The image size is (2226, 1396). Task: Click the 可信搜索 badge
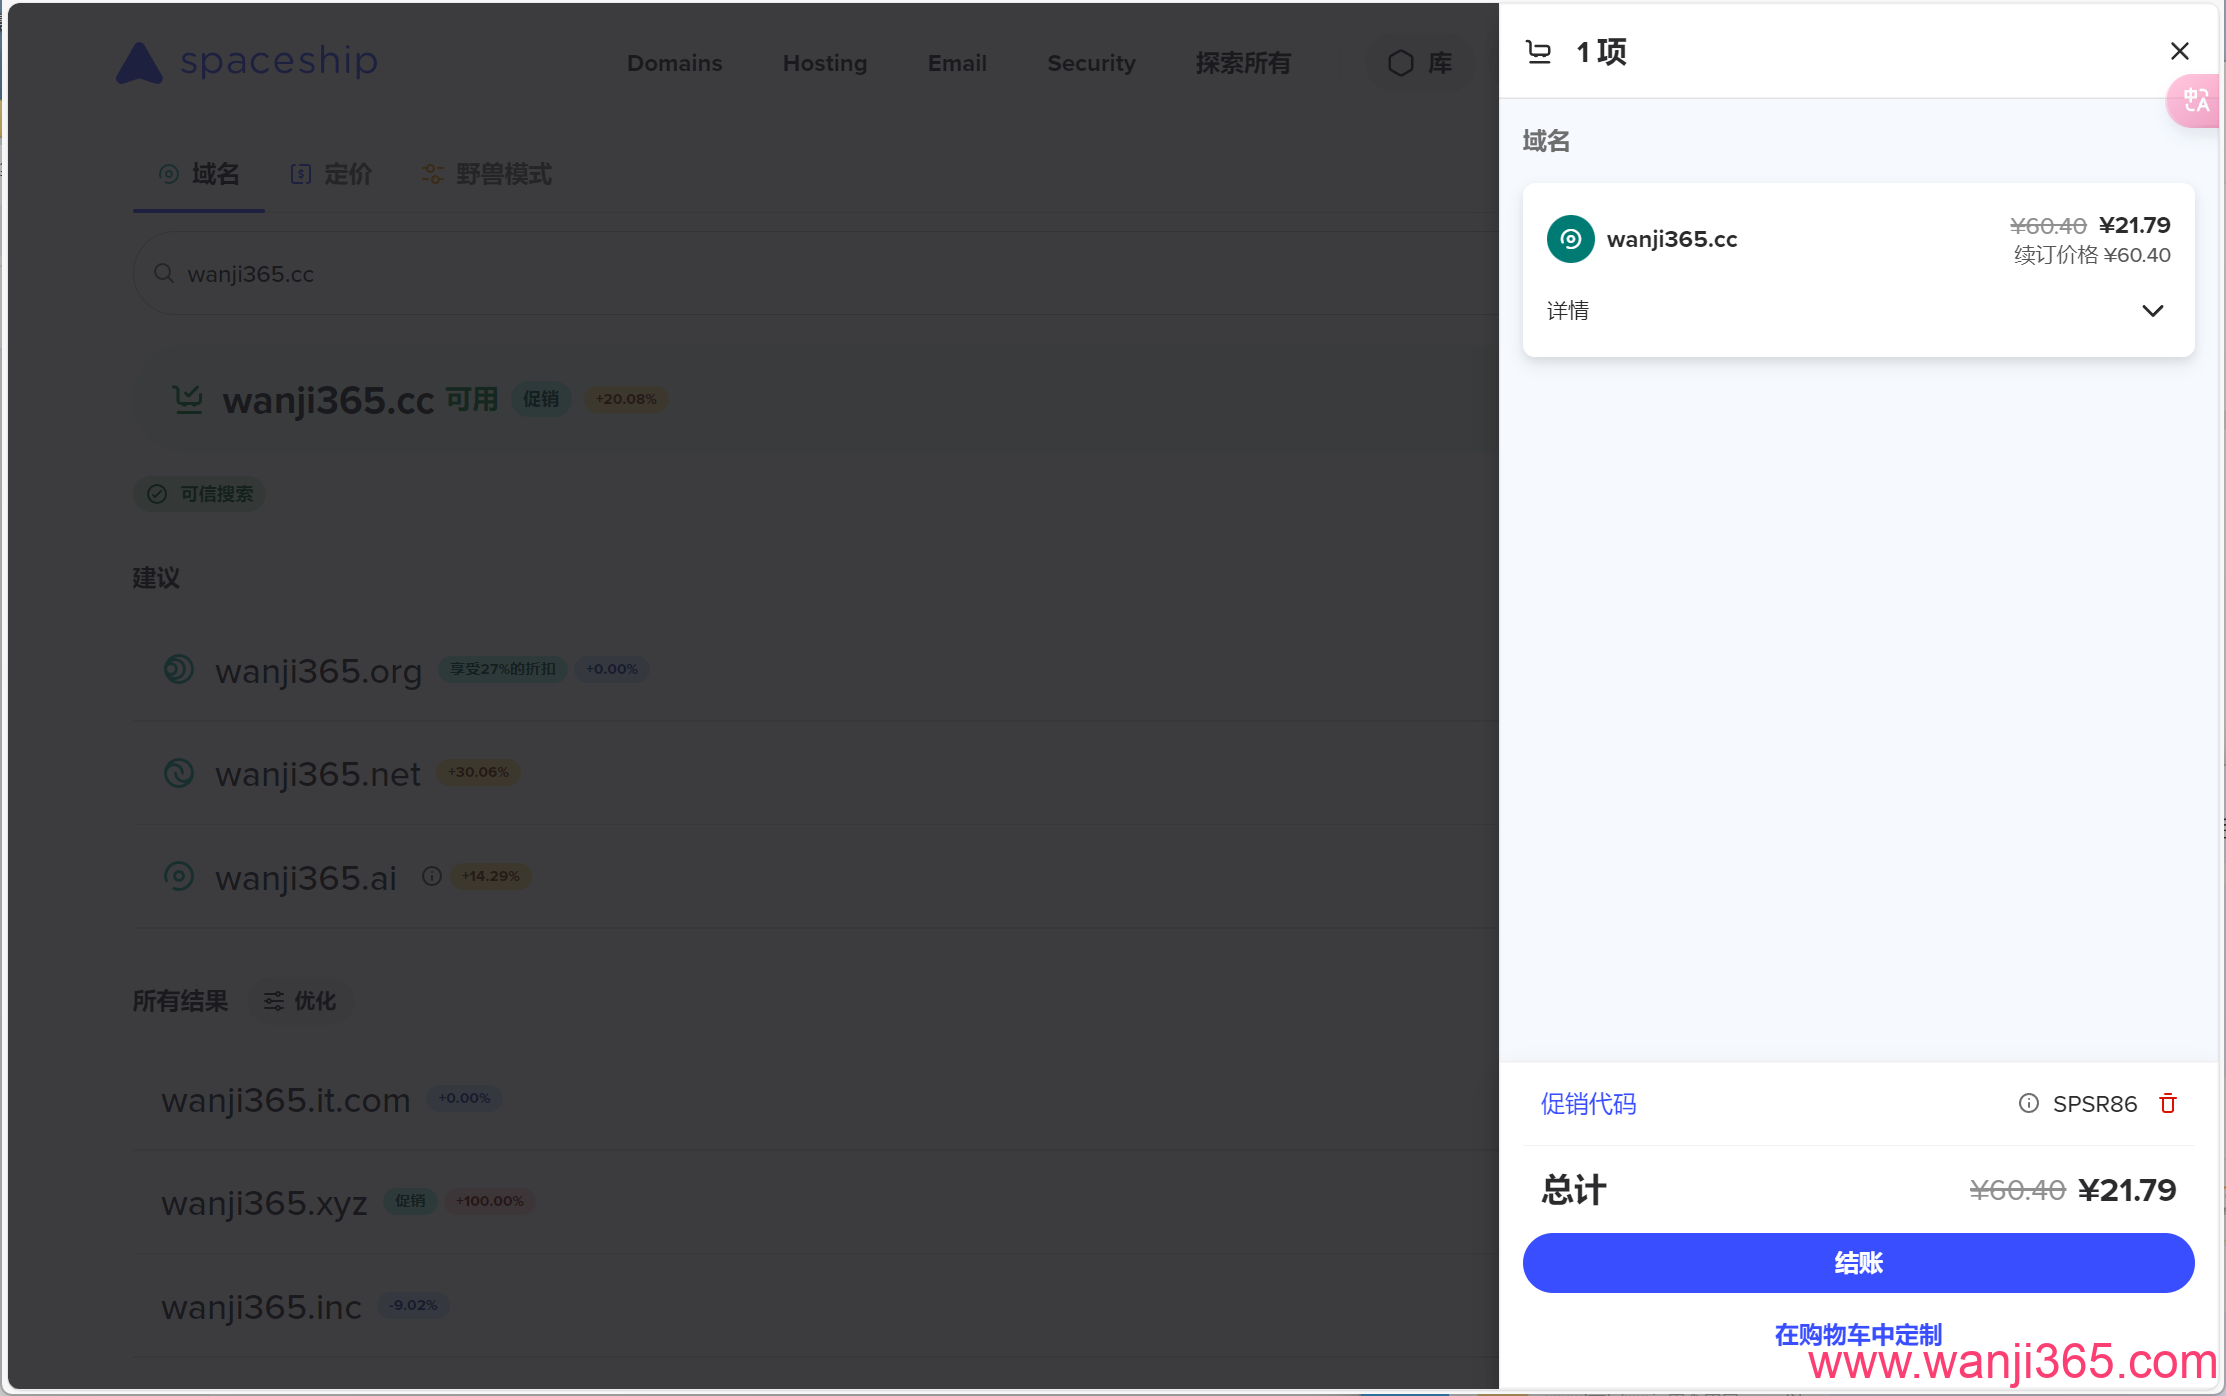(x=199, y=494)
